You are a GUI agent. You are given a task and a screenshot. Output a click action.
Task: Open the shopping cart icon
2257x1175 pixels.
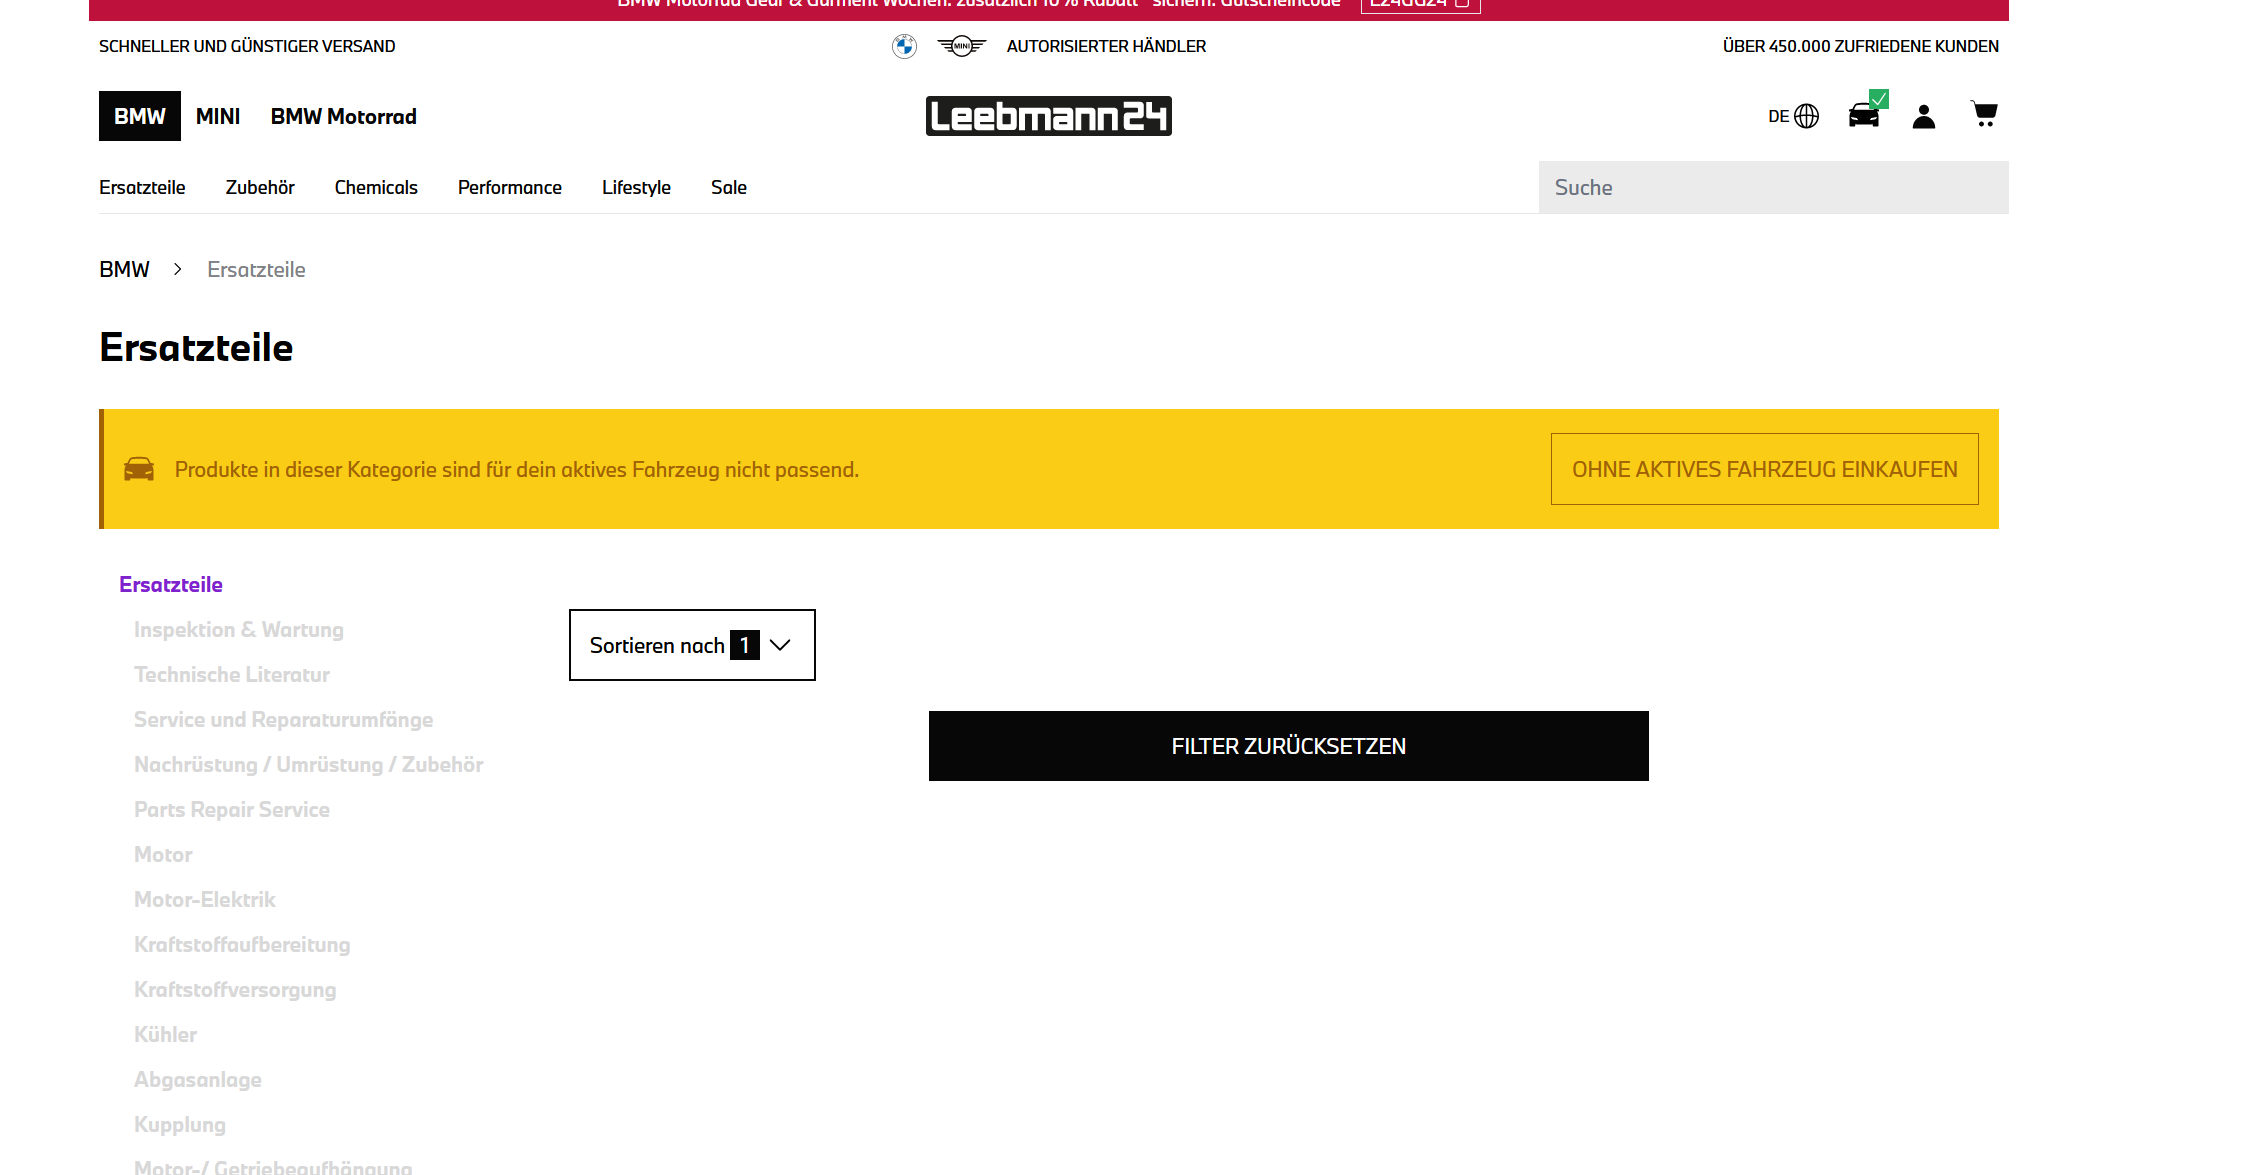pyautogui.click(x=1984, y=115)
